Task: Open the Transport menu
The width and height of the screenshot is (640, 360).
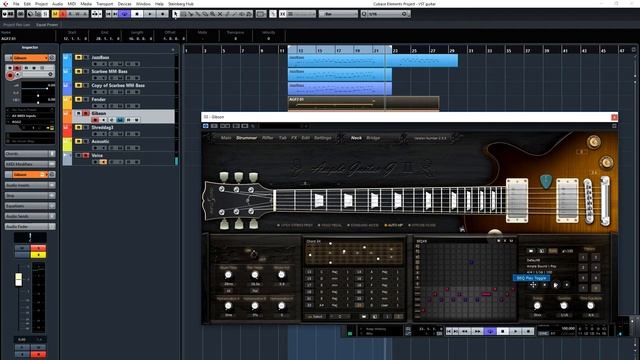Action: (x=104, y=4)
